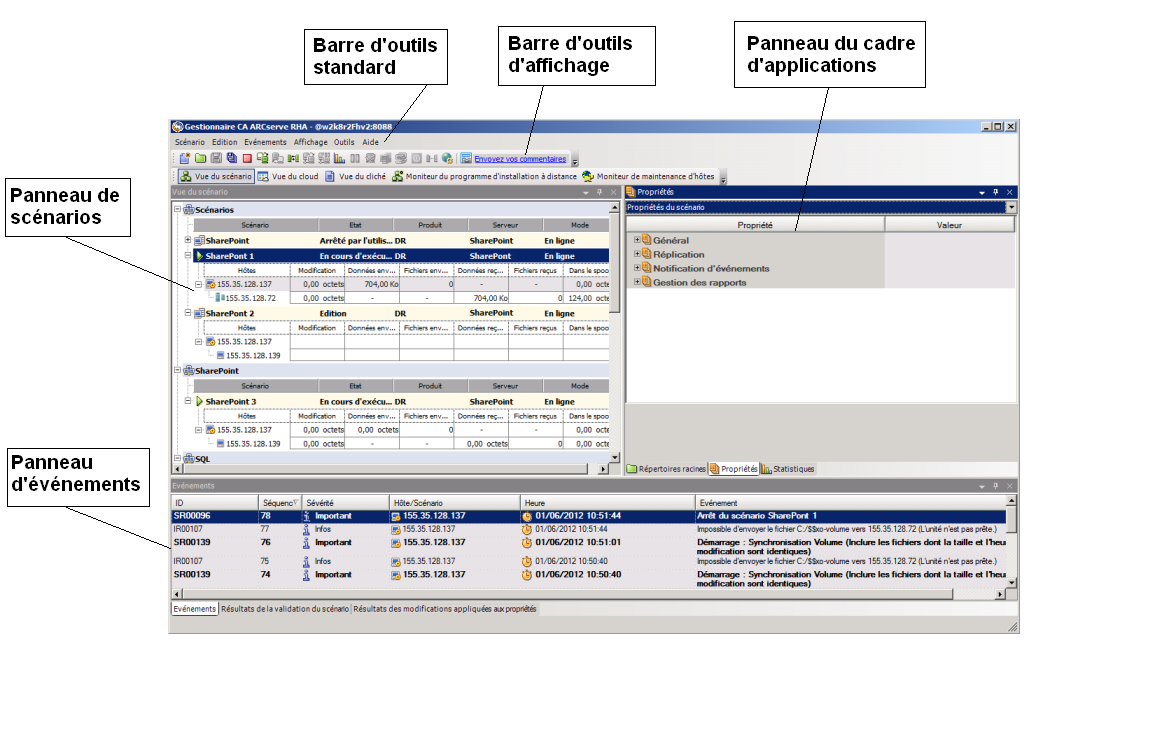1166x734 pixels.
Task: Click the new scenario toolbar icon
Action: [185, 159]
